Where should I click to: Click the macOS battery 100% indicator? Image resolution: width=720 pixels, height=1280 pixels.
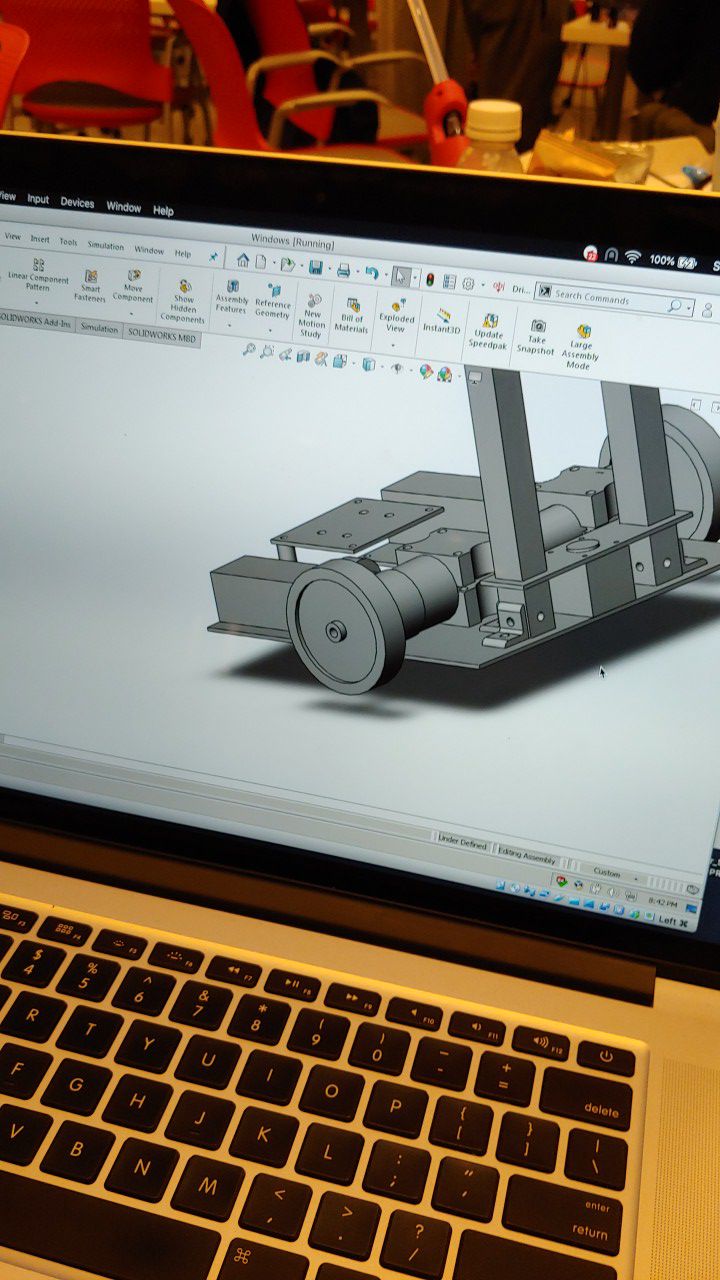[674, 261]
